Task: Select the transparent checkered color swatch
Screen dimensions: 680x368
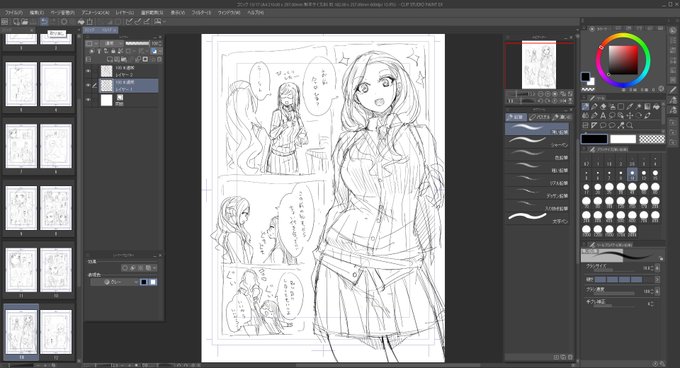Action: pos(651,139)
